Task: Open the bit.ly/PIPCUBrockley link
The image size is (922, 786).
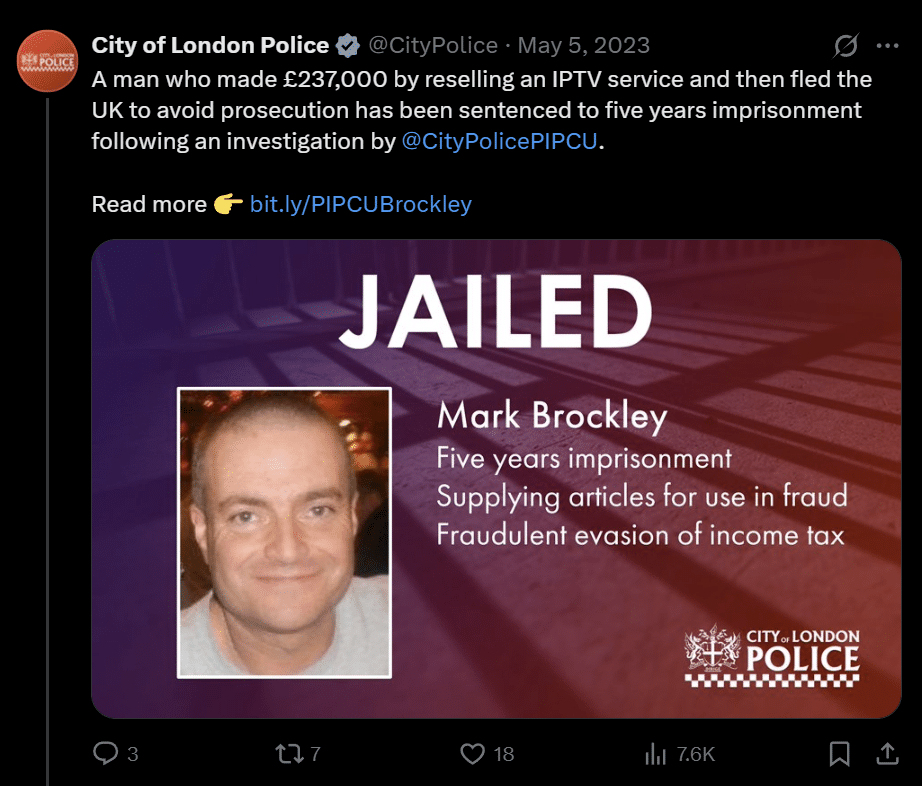Action: (360, 204)
